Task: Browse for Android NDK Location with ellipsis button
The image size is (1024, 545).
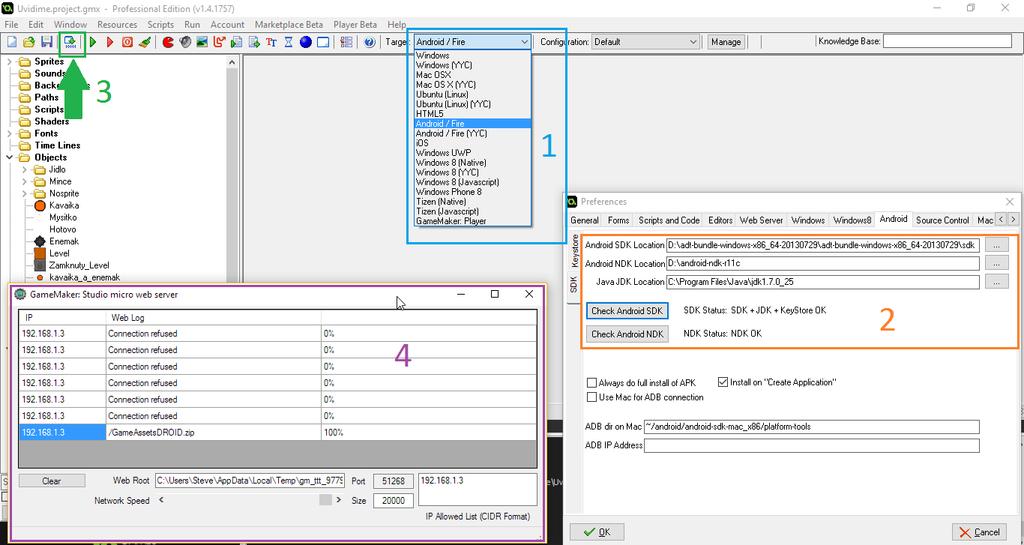Action: coord(997,264)
